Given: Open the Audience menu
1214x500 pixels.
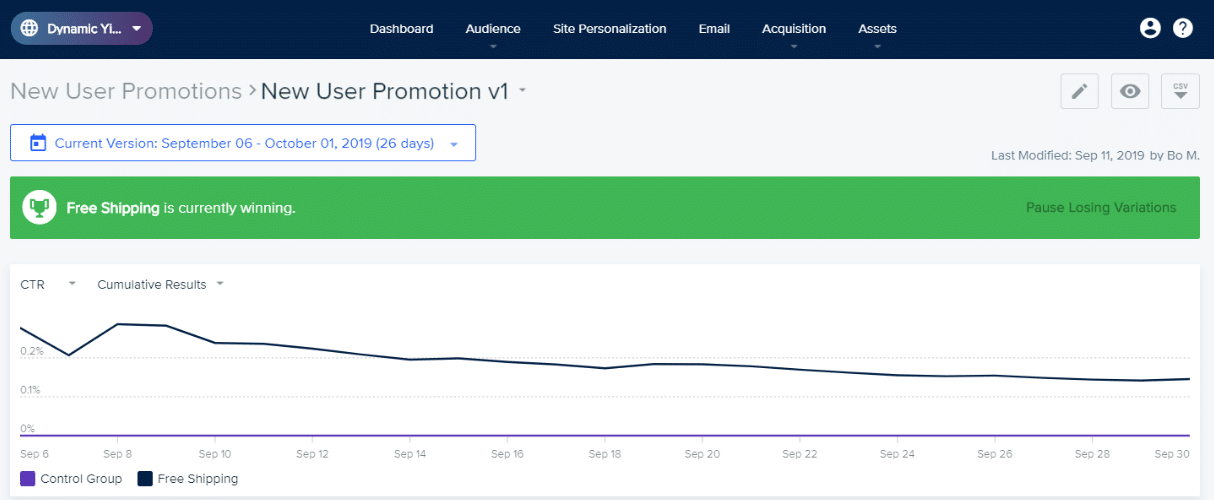Looking at the screenshot, I should (493, 29).
